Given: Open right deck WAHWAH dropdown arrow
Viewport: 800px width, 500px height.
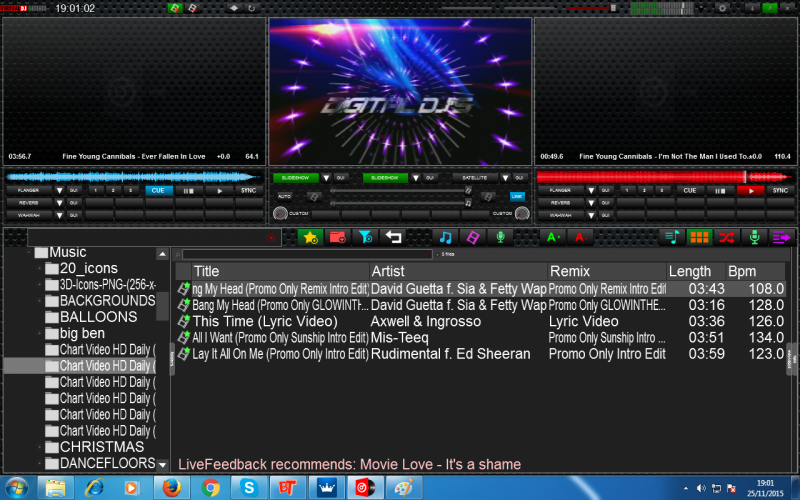Looking at the screenshot, I should pos(591,215).
